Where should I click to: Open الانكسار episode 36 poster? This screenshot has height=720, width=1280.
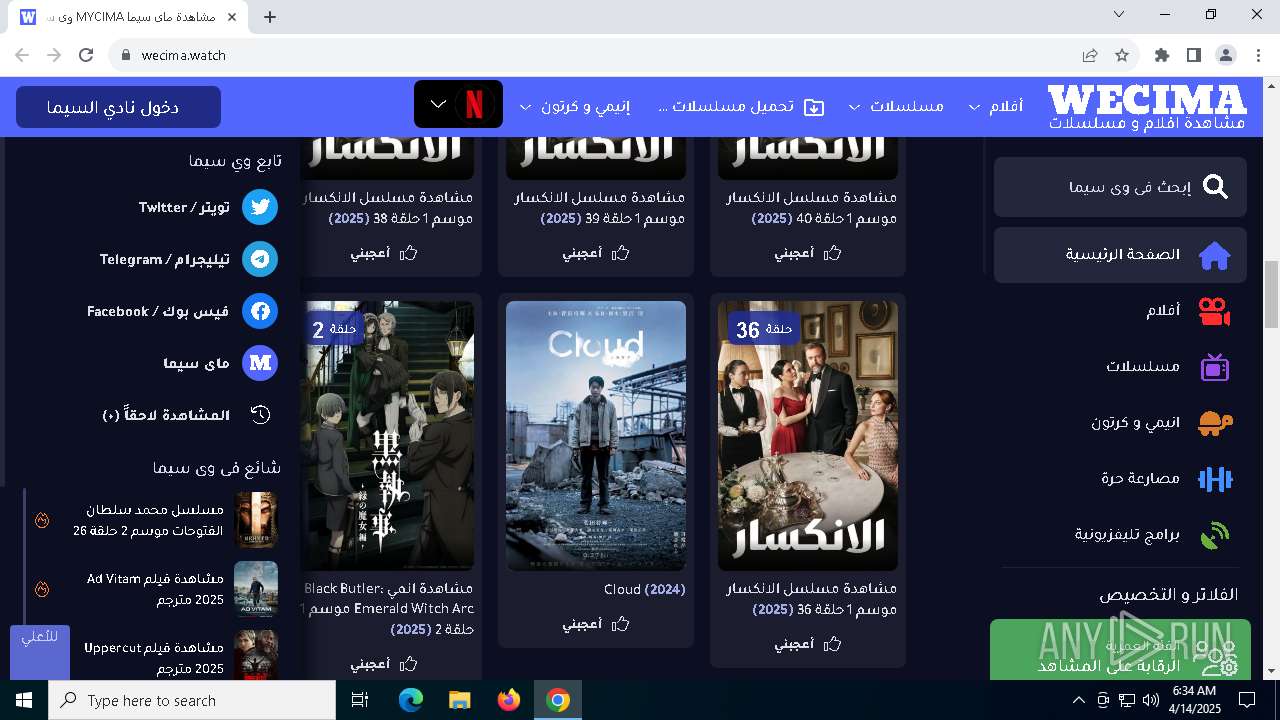coord(808,436)
